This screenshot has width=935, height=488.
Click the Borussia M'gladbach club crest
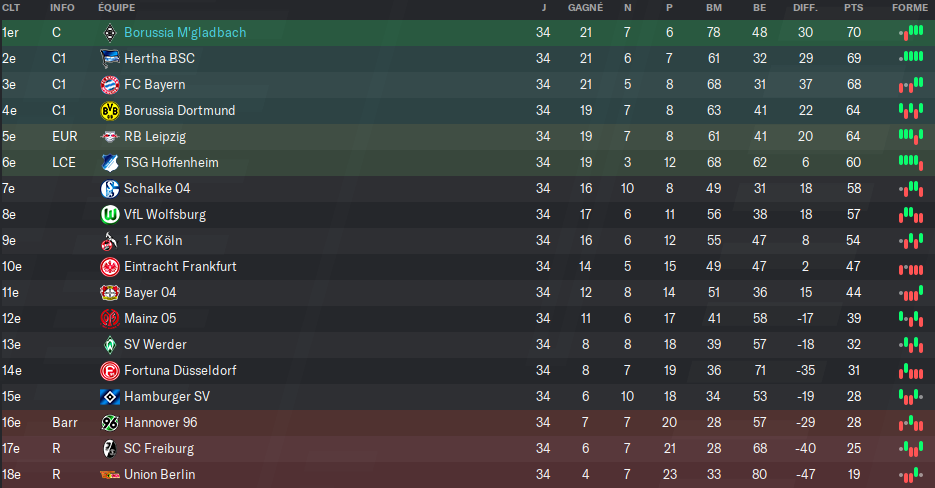point(110,33)
